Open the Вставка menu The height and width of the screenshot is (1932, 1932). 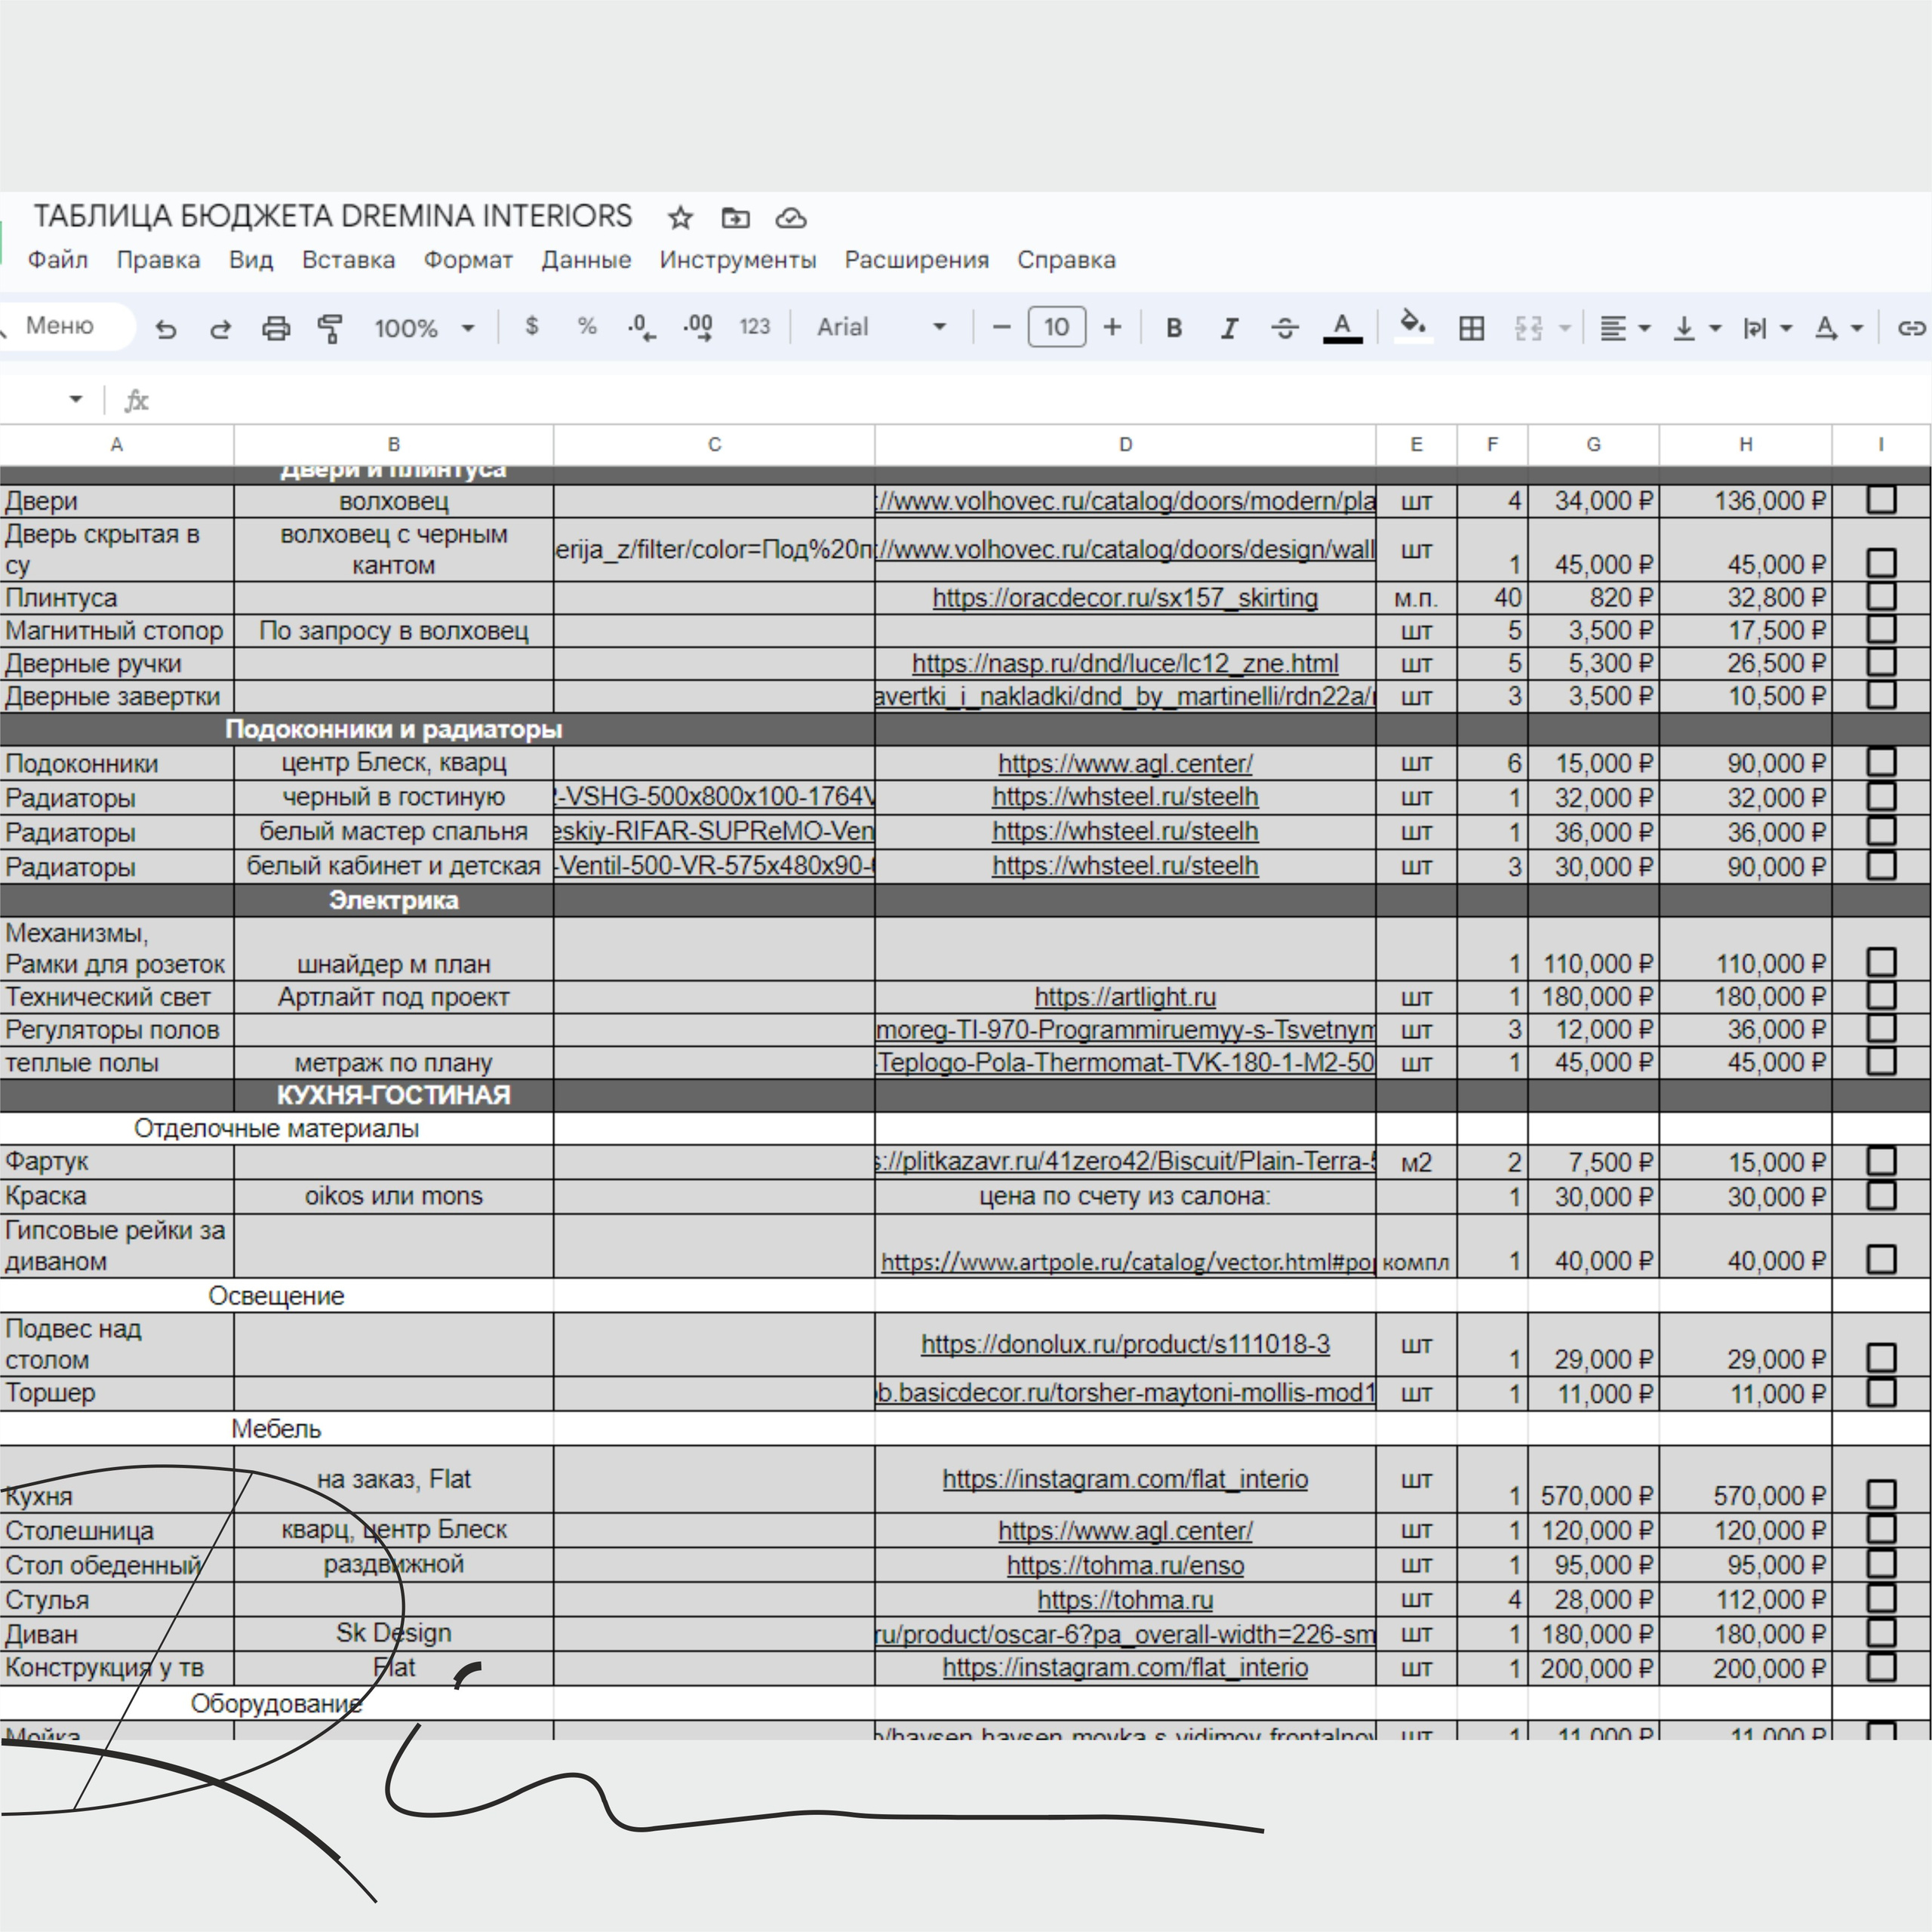pyautogui.click(x=348, y=260)
